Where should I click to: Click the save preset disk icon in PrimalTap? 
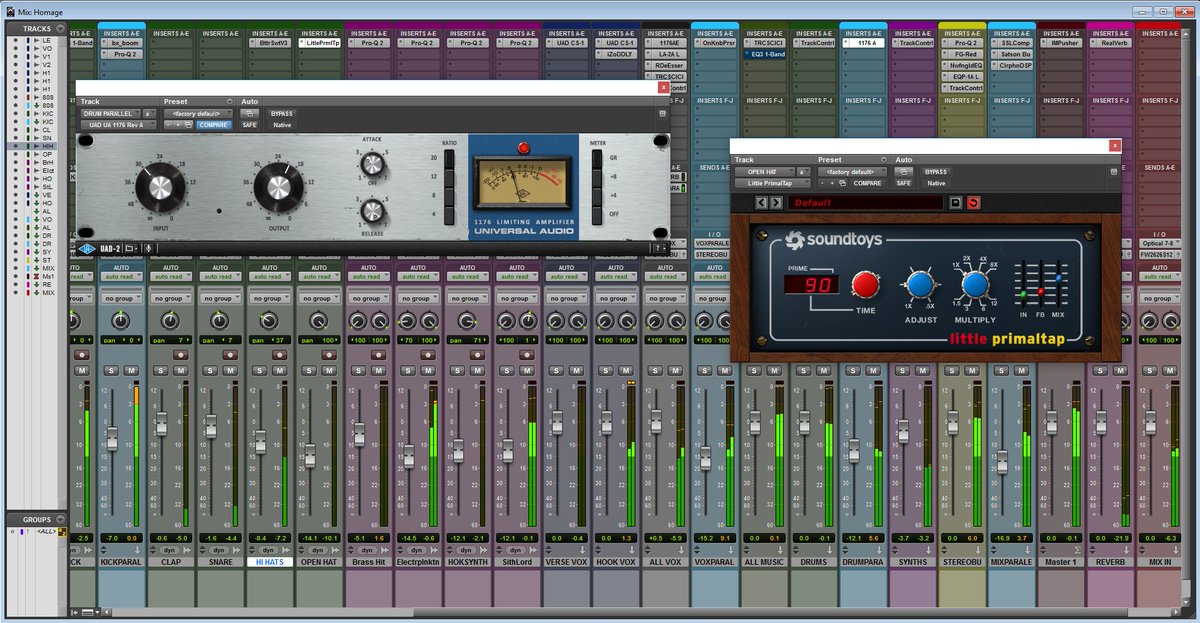955,203
